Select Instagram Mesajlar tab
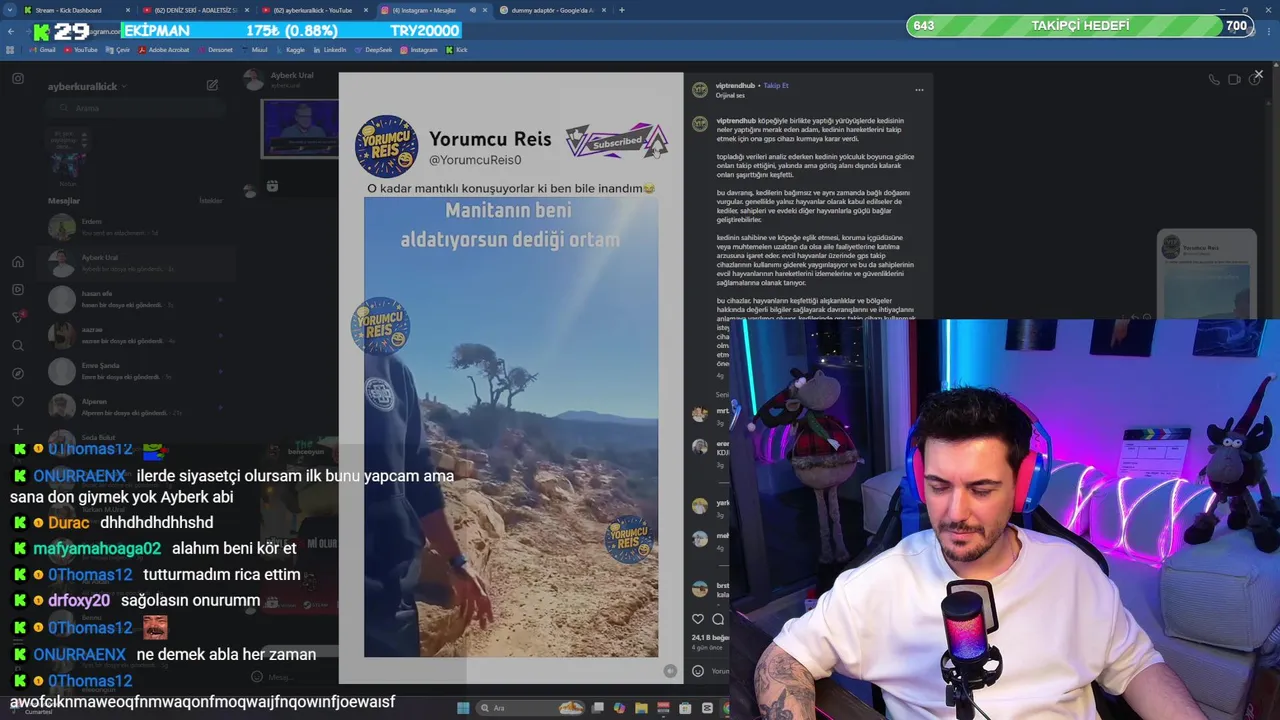The width and height of the screenshot is (1280, 720). tap(432, 10)
